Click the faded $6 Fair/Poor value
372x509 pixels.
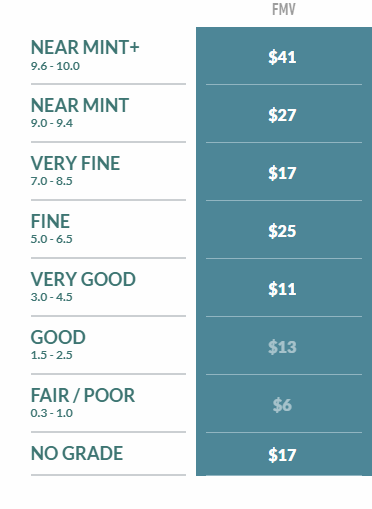(282, 405)
